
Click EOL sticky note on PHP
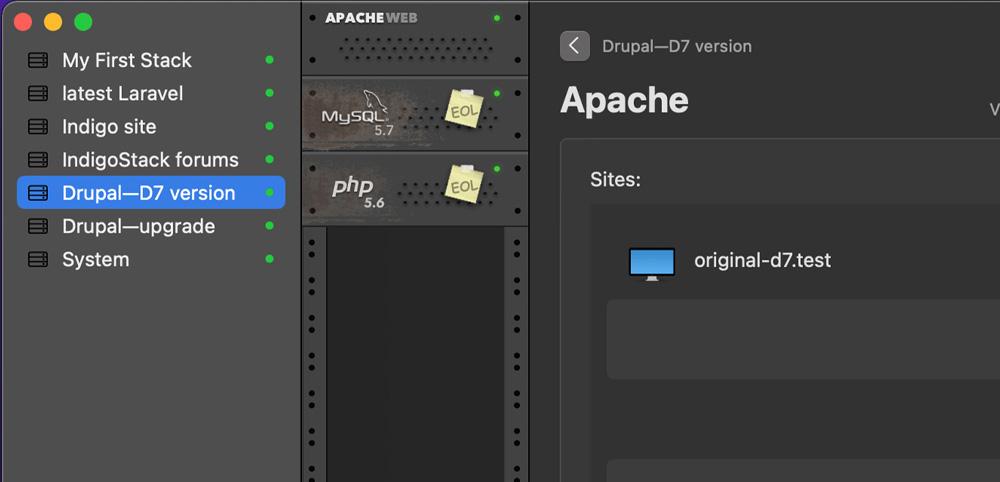coord(464,184)
